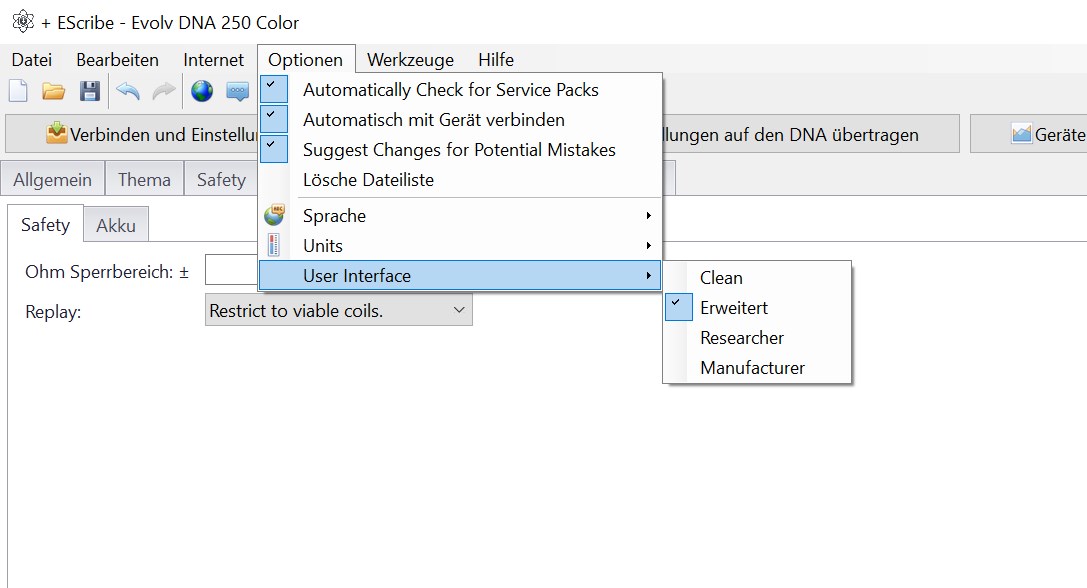Click the Open folder icon
Screen dimensions: 1087x588
pos(54,91)
